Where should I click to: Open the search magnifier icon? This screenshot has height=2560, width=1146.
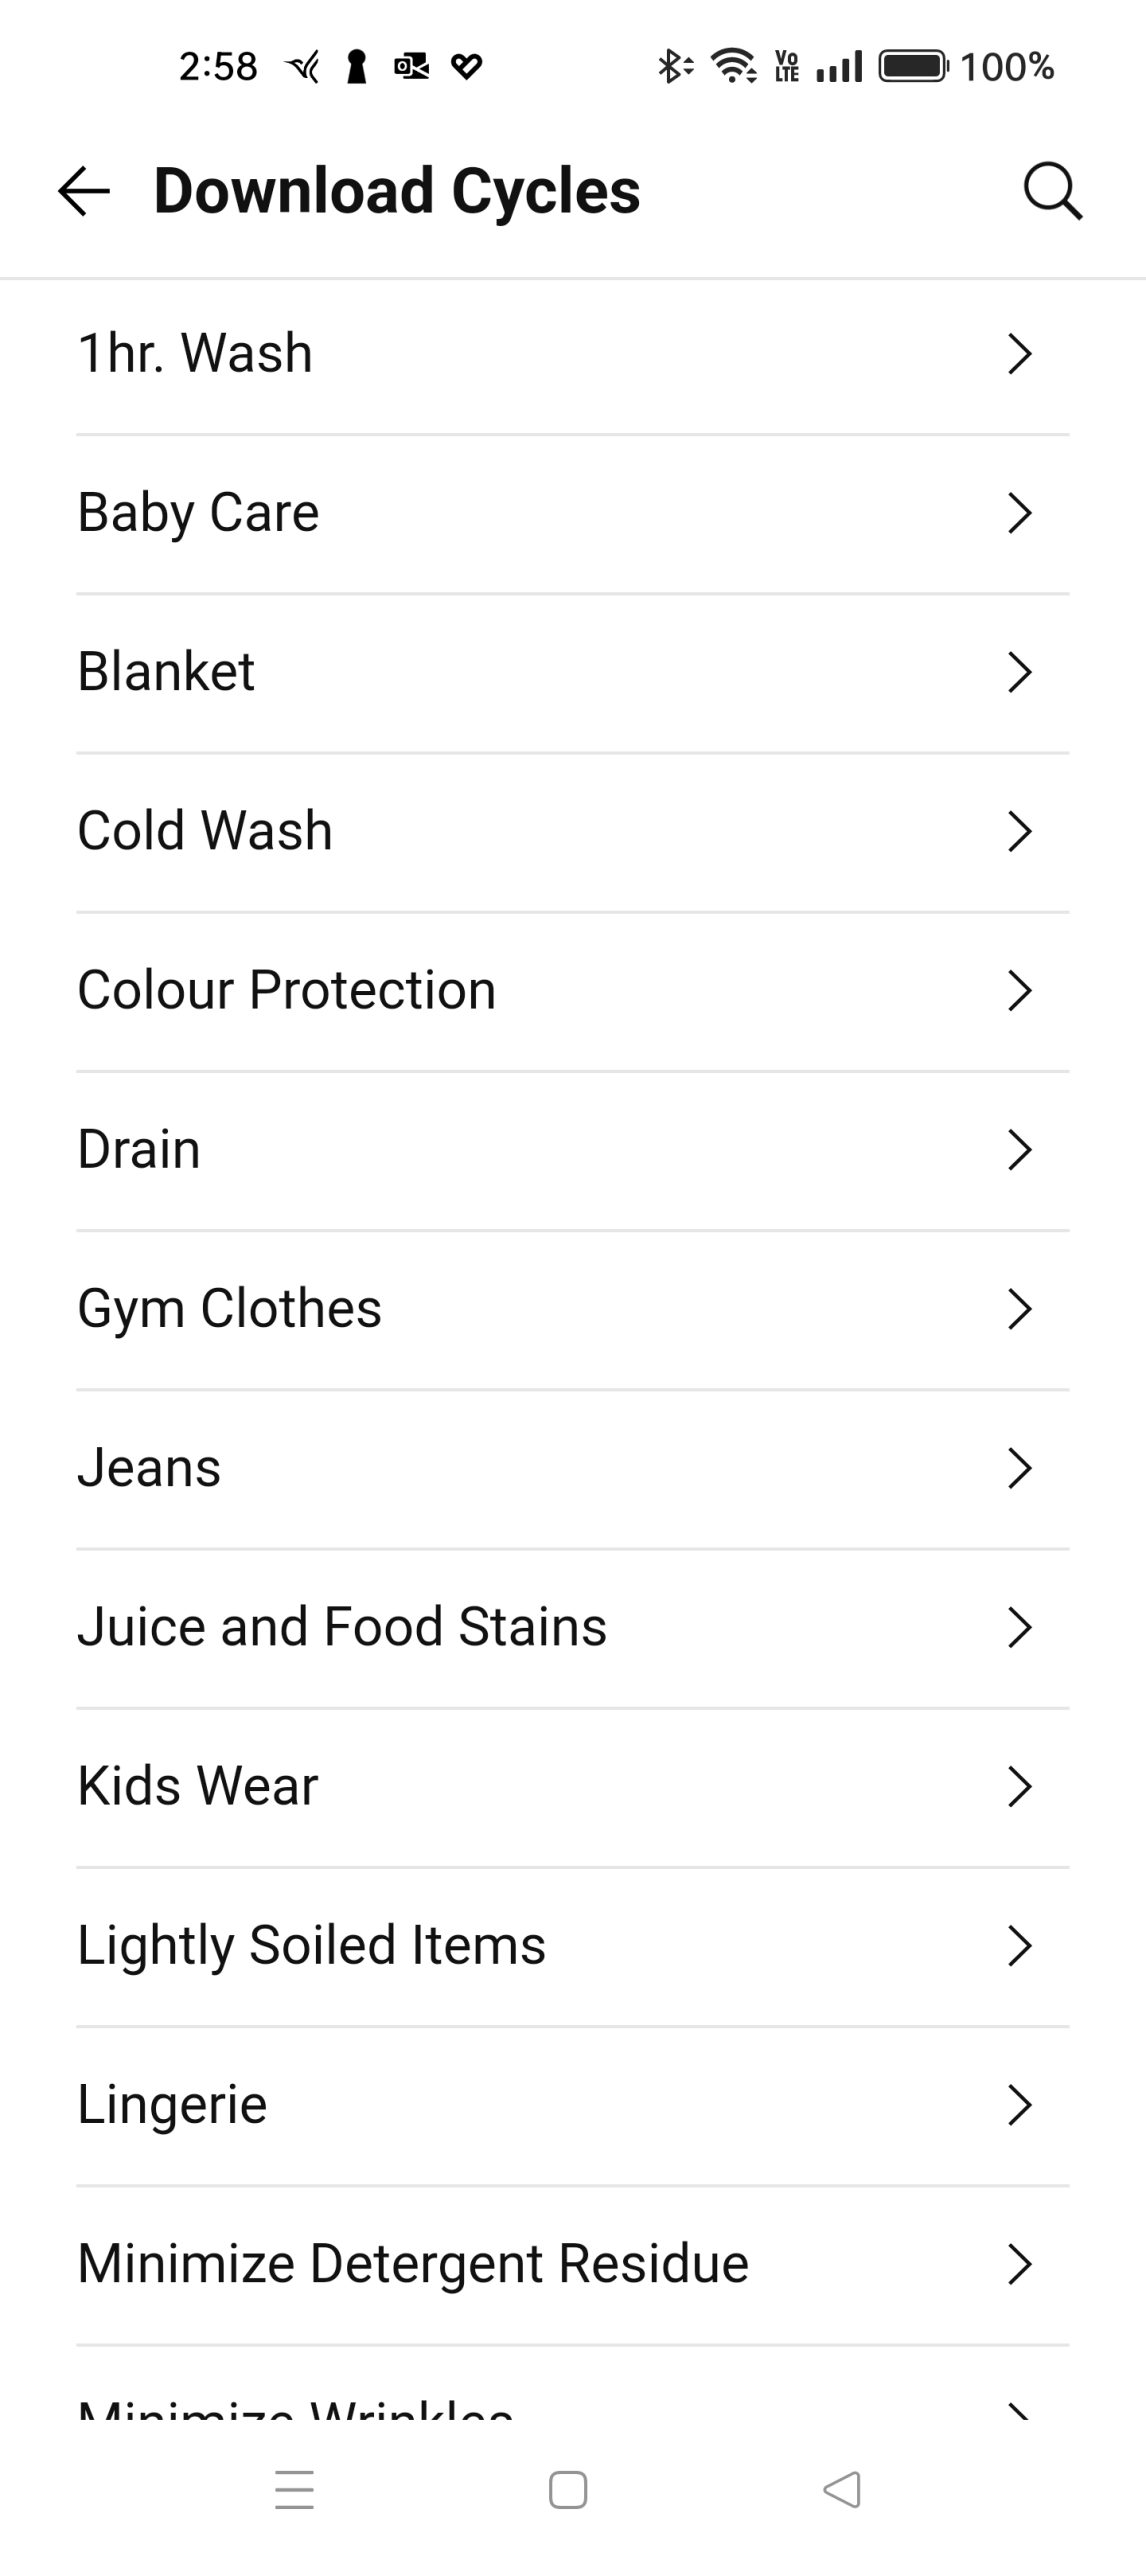(x=1052, y=191)
